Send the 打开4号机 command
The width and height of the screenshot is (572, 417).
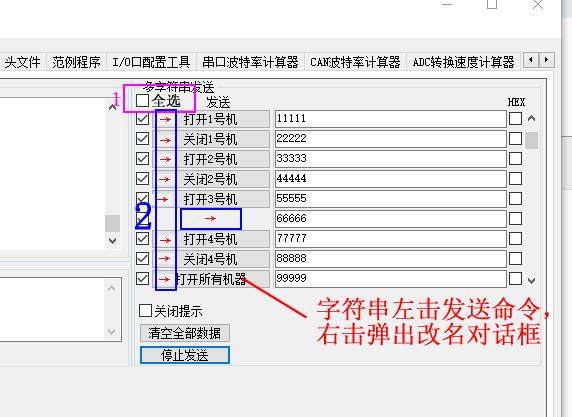[x=211, y=239]
